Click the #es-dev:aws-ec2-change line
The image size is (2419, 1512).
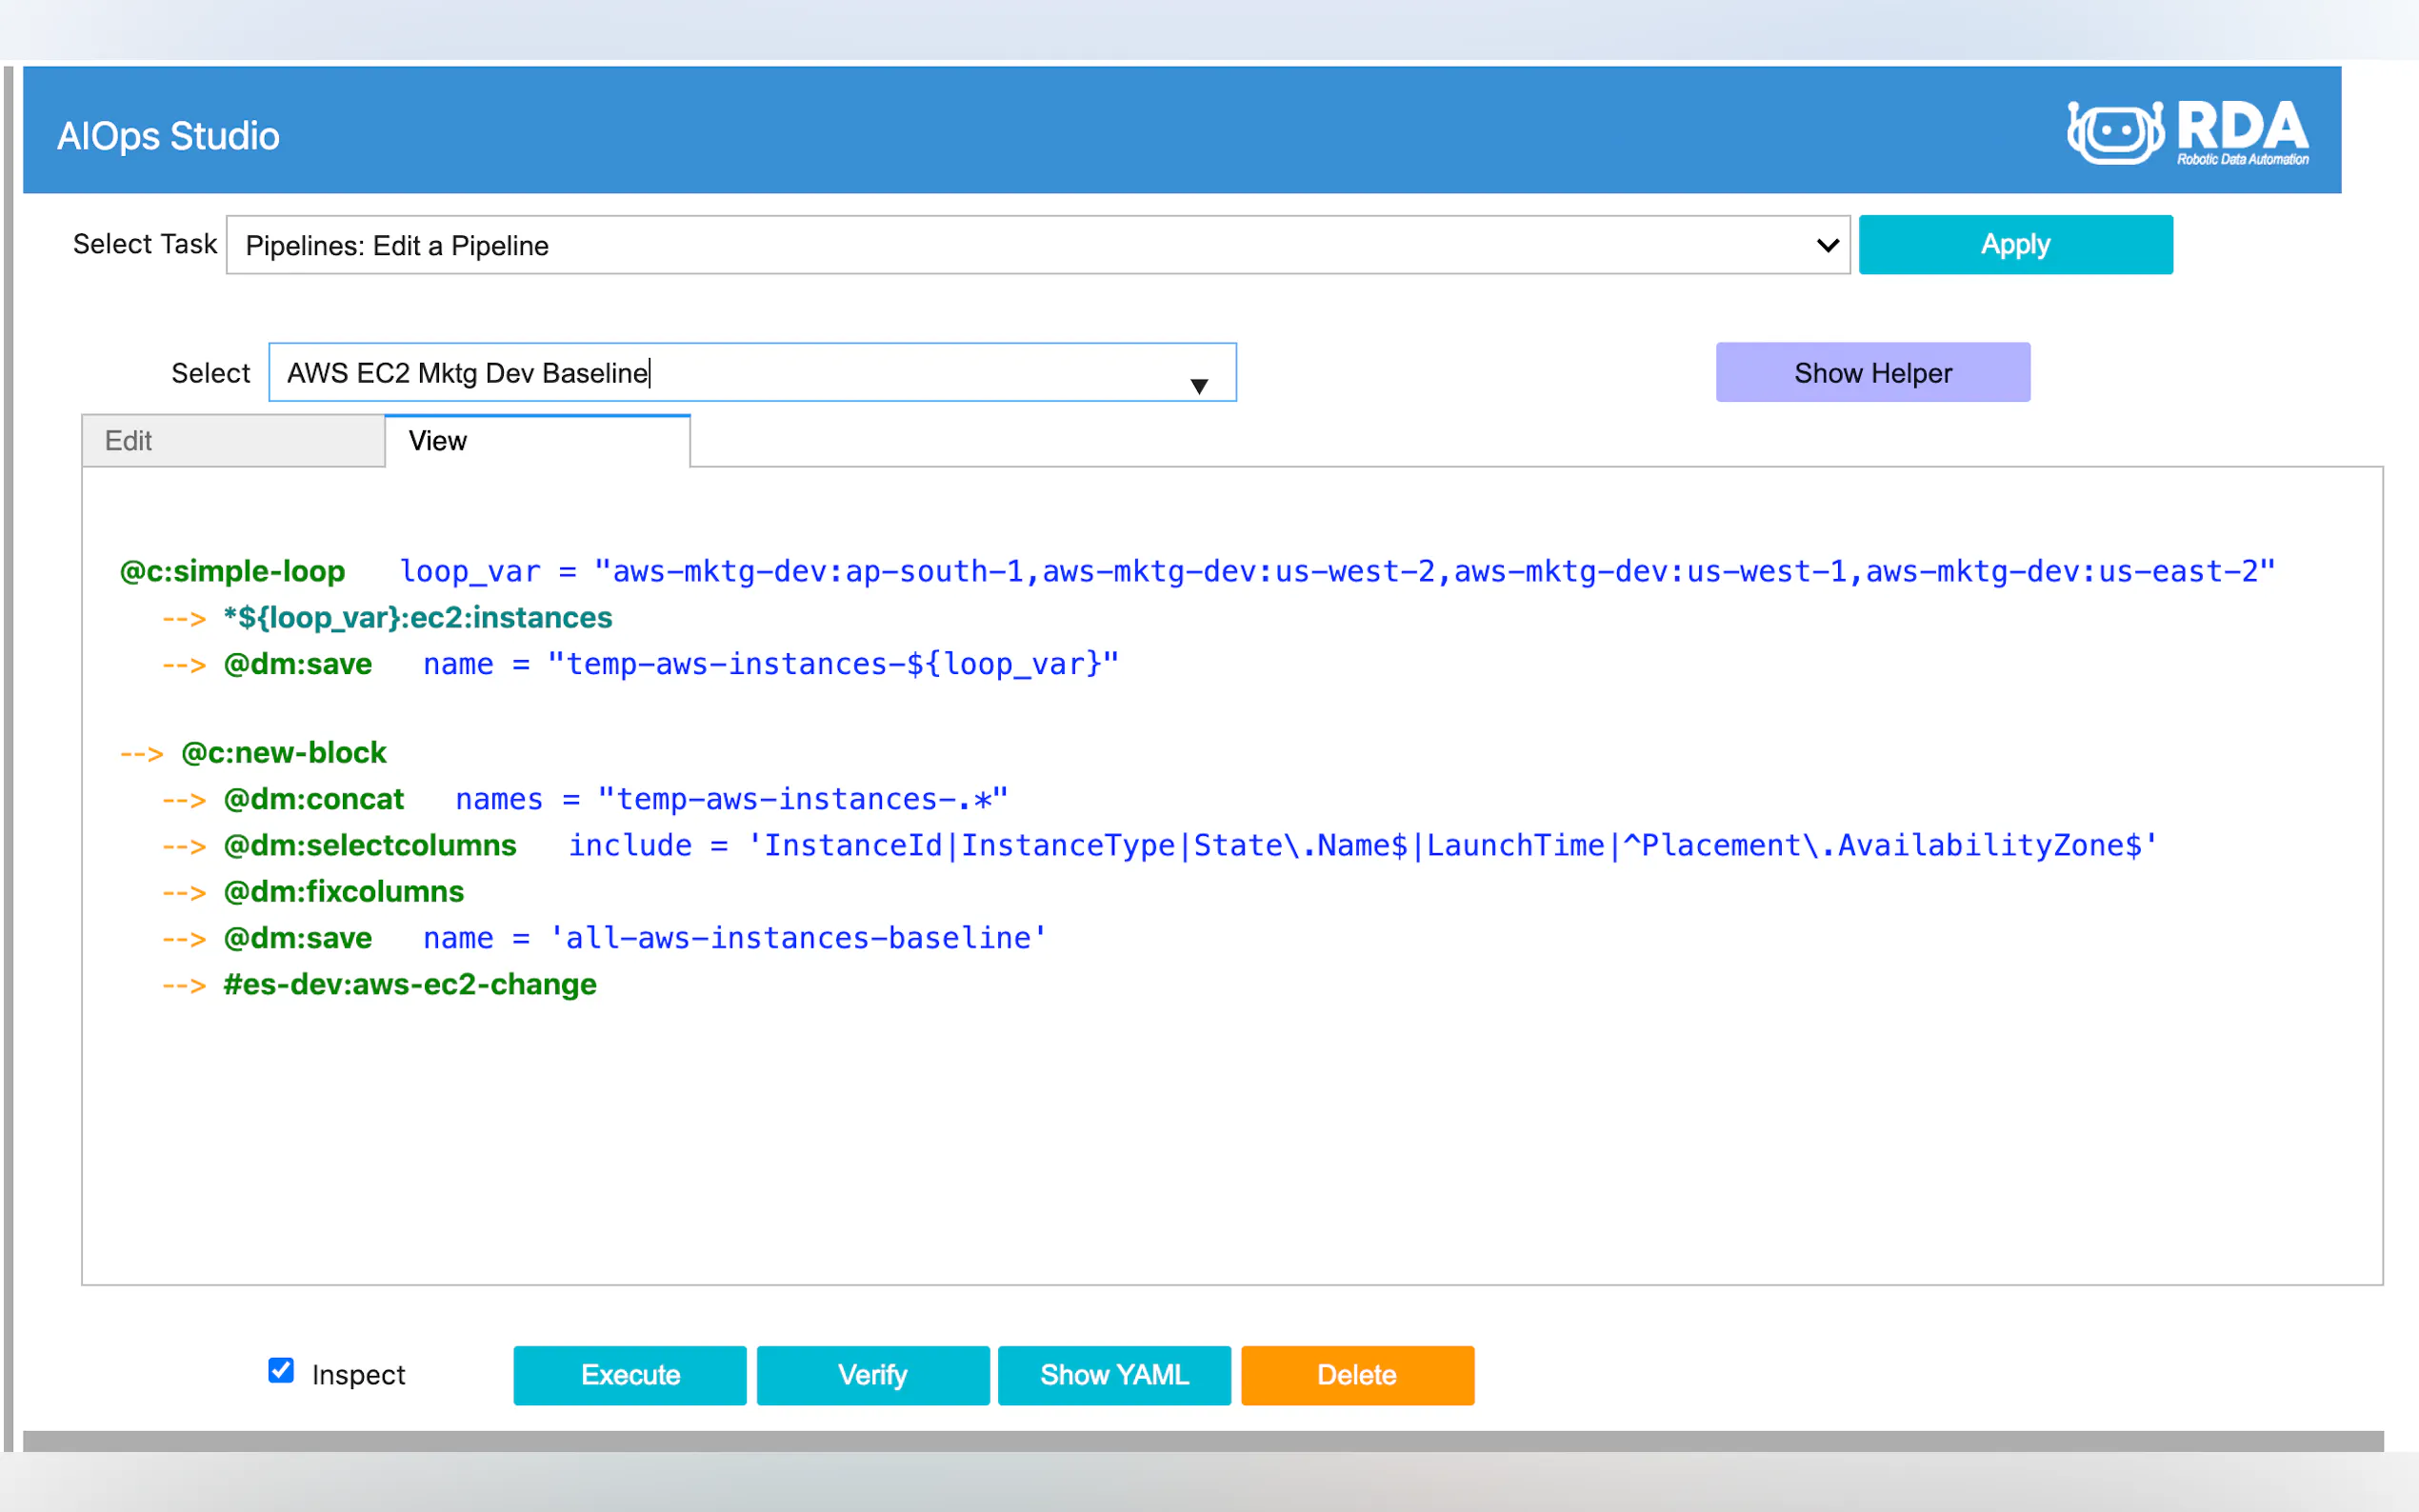point(410,984)
